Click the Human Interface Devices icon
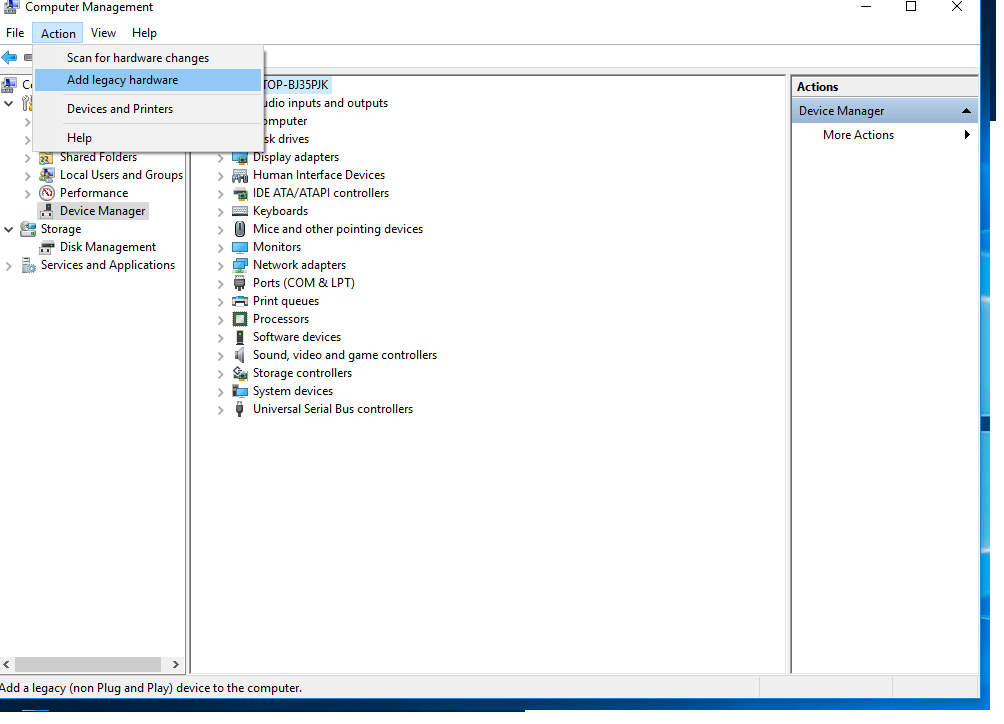Screen dimensions: 1004x724 point(240,175)
